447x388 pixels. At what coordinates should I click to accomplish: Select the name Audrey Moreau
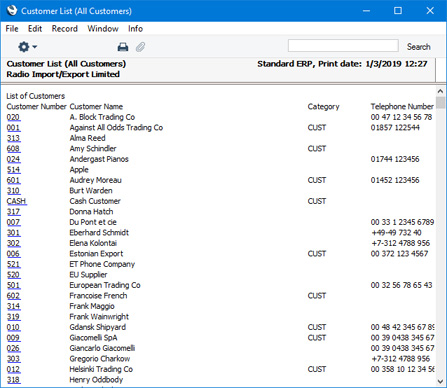[x=95, y=180]
